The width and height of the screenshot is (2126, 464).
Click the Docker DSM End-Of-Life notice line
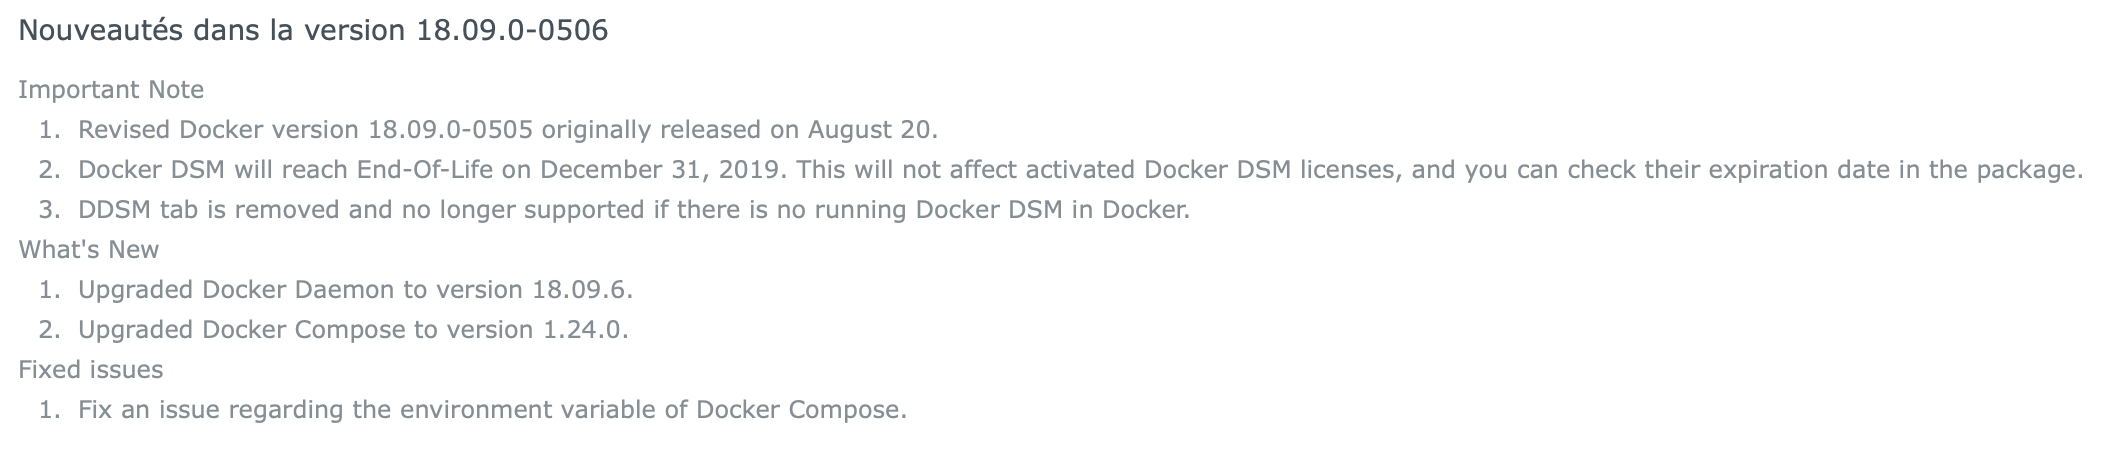[1080, 169]
